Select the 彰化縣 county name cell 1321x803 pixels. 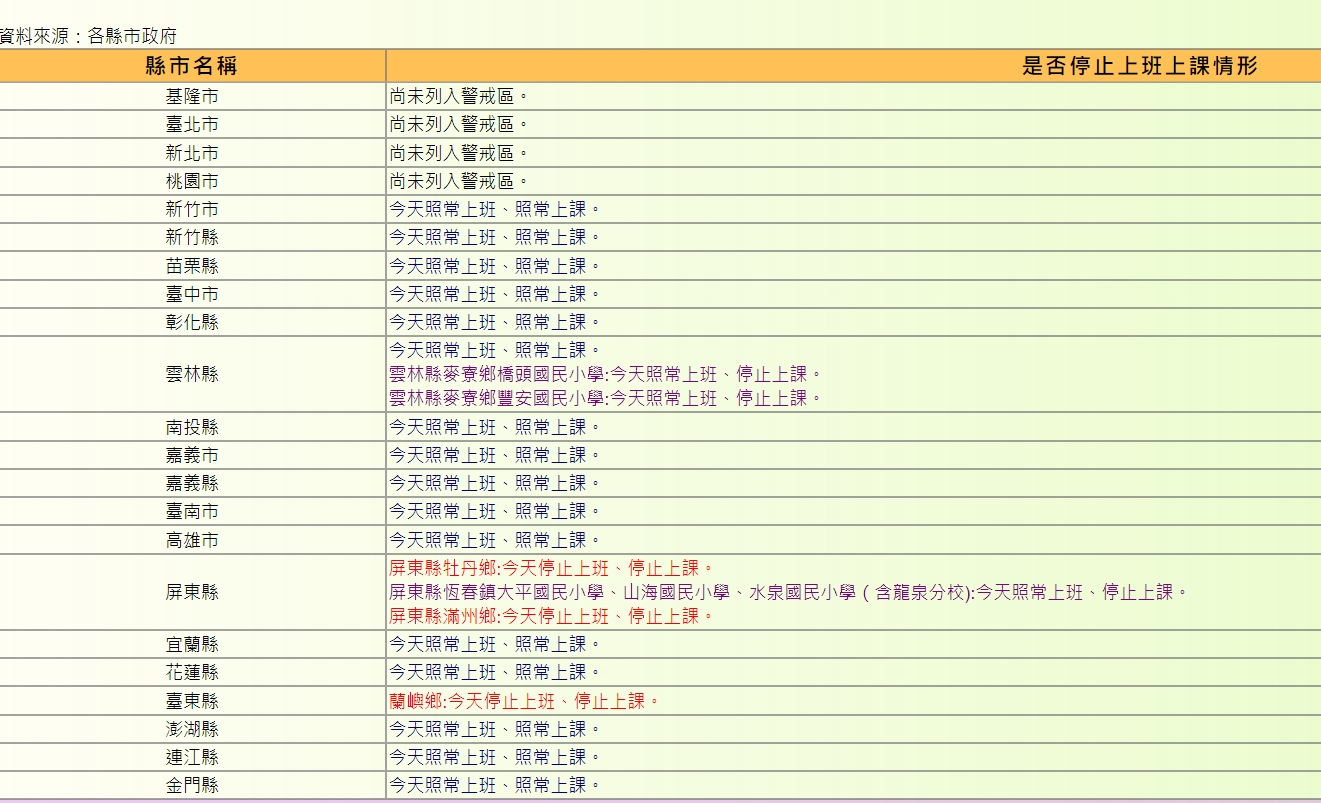pyautogui.click(x=192, y=322)
